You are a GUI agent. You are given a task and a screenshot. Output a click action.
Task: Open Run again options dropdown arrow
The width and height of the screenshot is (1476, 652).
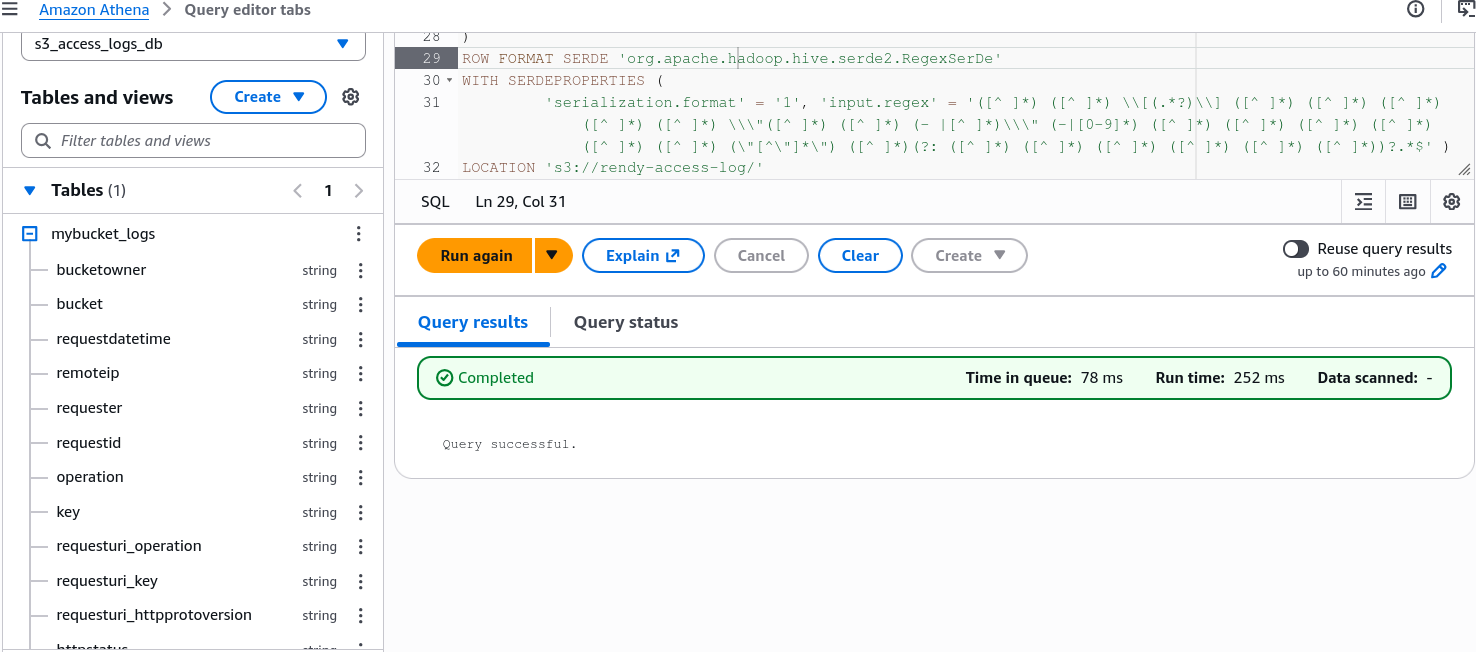553,255
